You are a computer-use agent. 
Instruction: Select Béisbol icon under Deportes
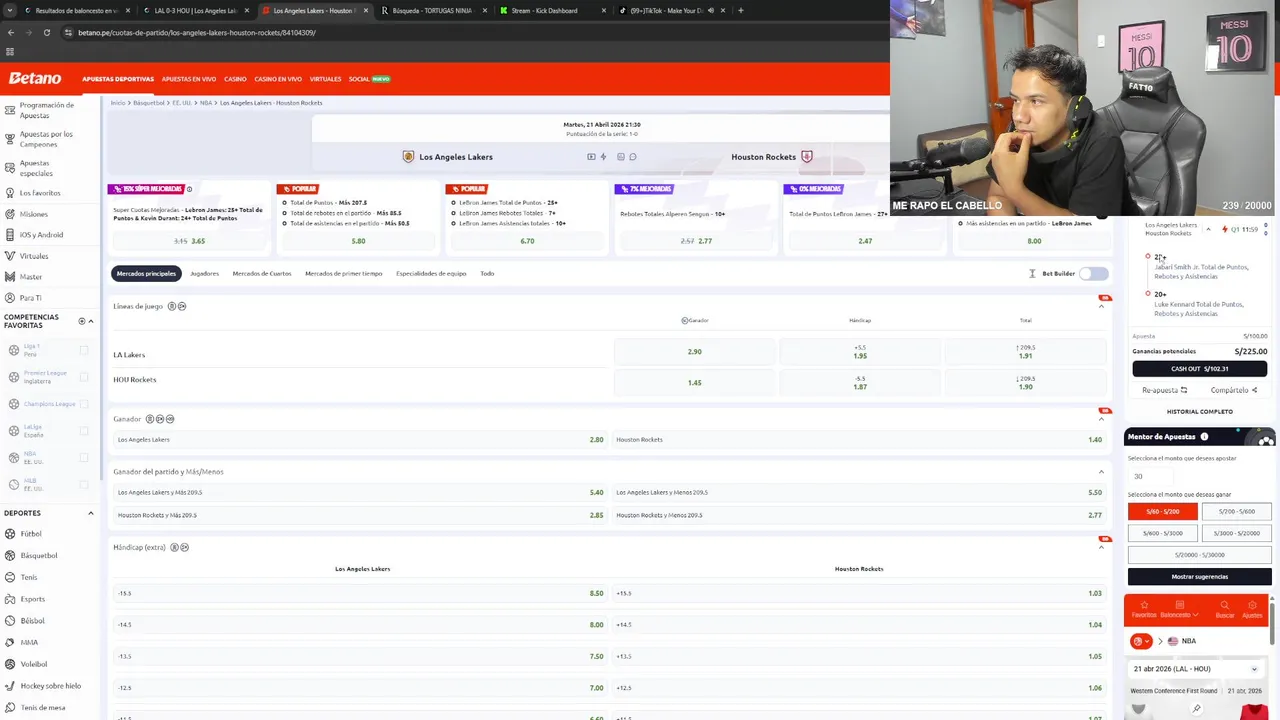point(10,621)
